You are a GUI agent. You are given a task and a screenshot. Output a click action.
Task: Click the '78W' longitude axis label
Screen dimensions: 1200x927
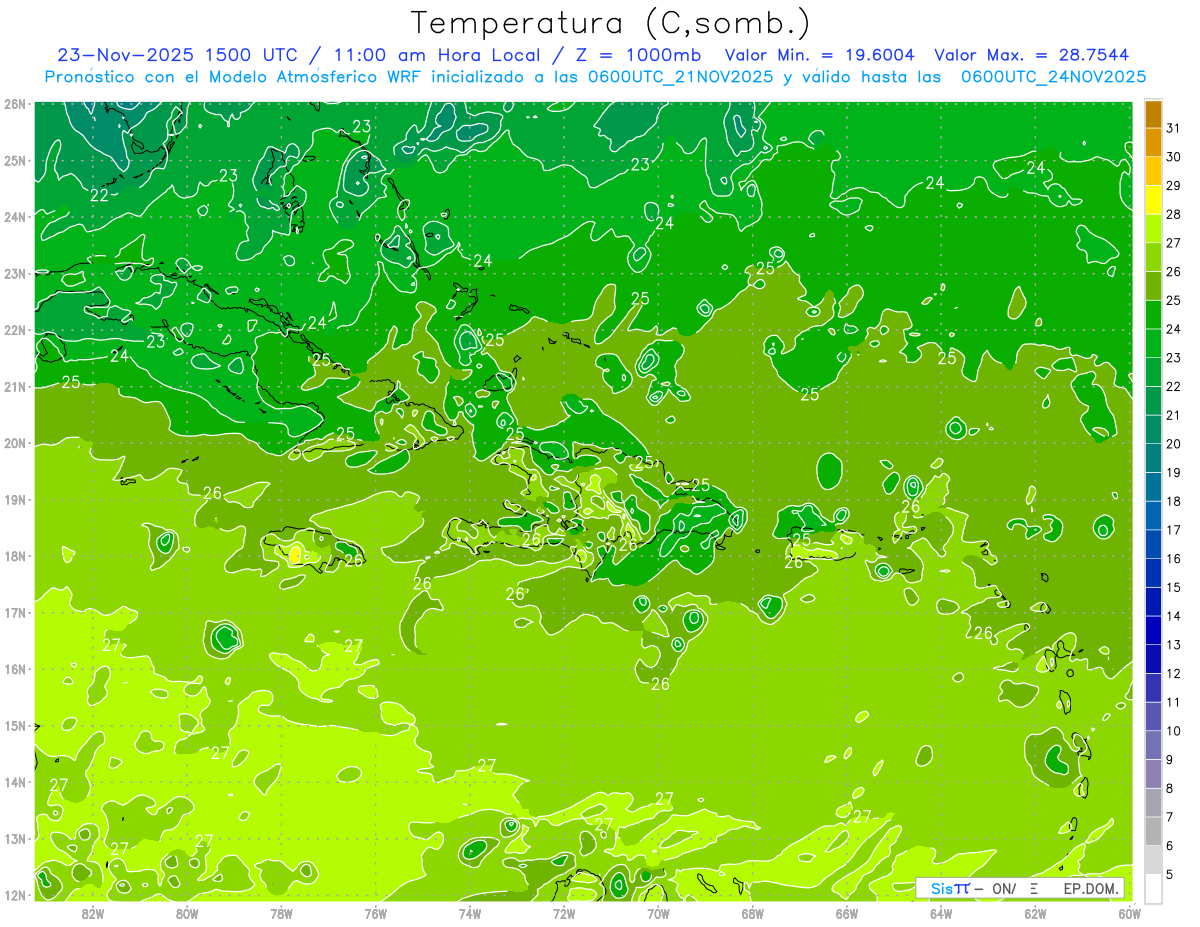[281, 912]
